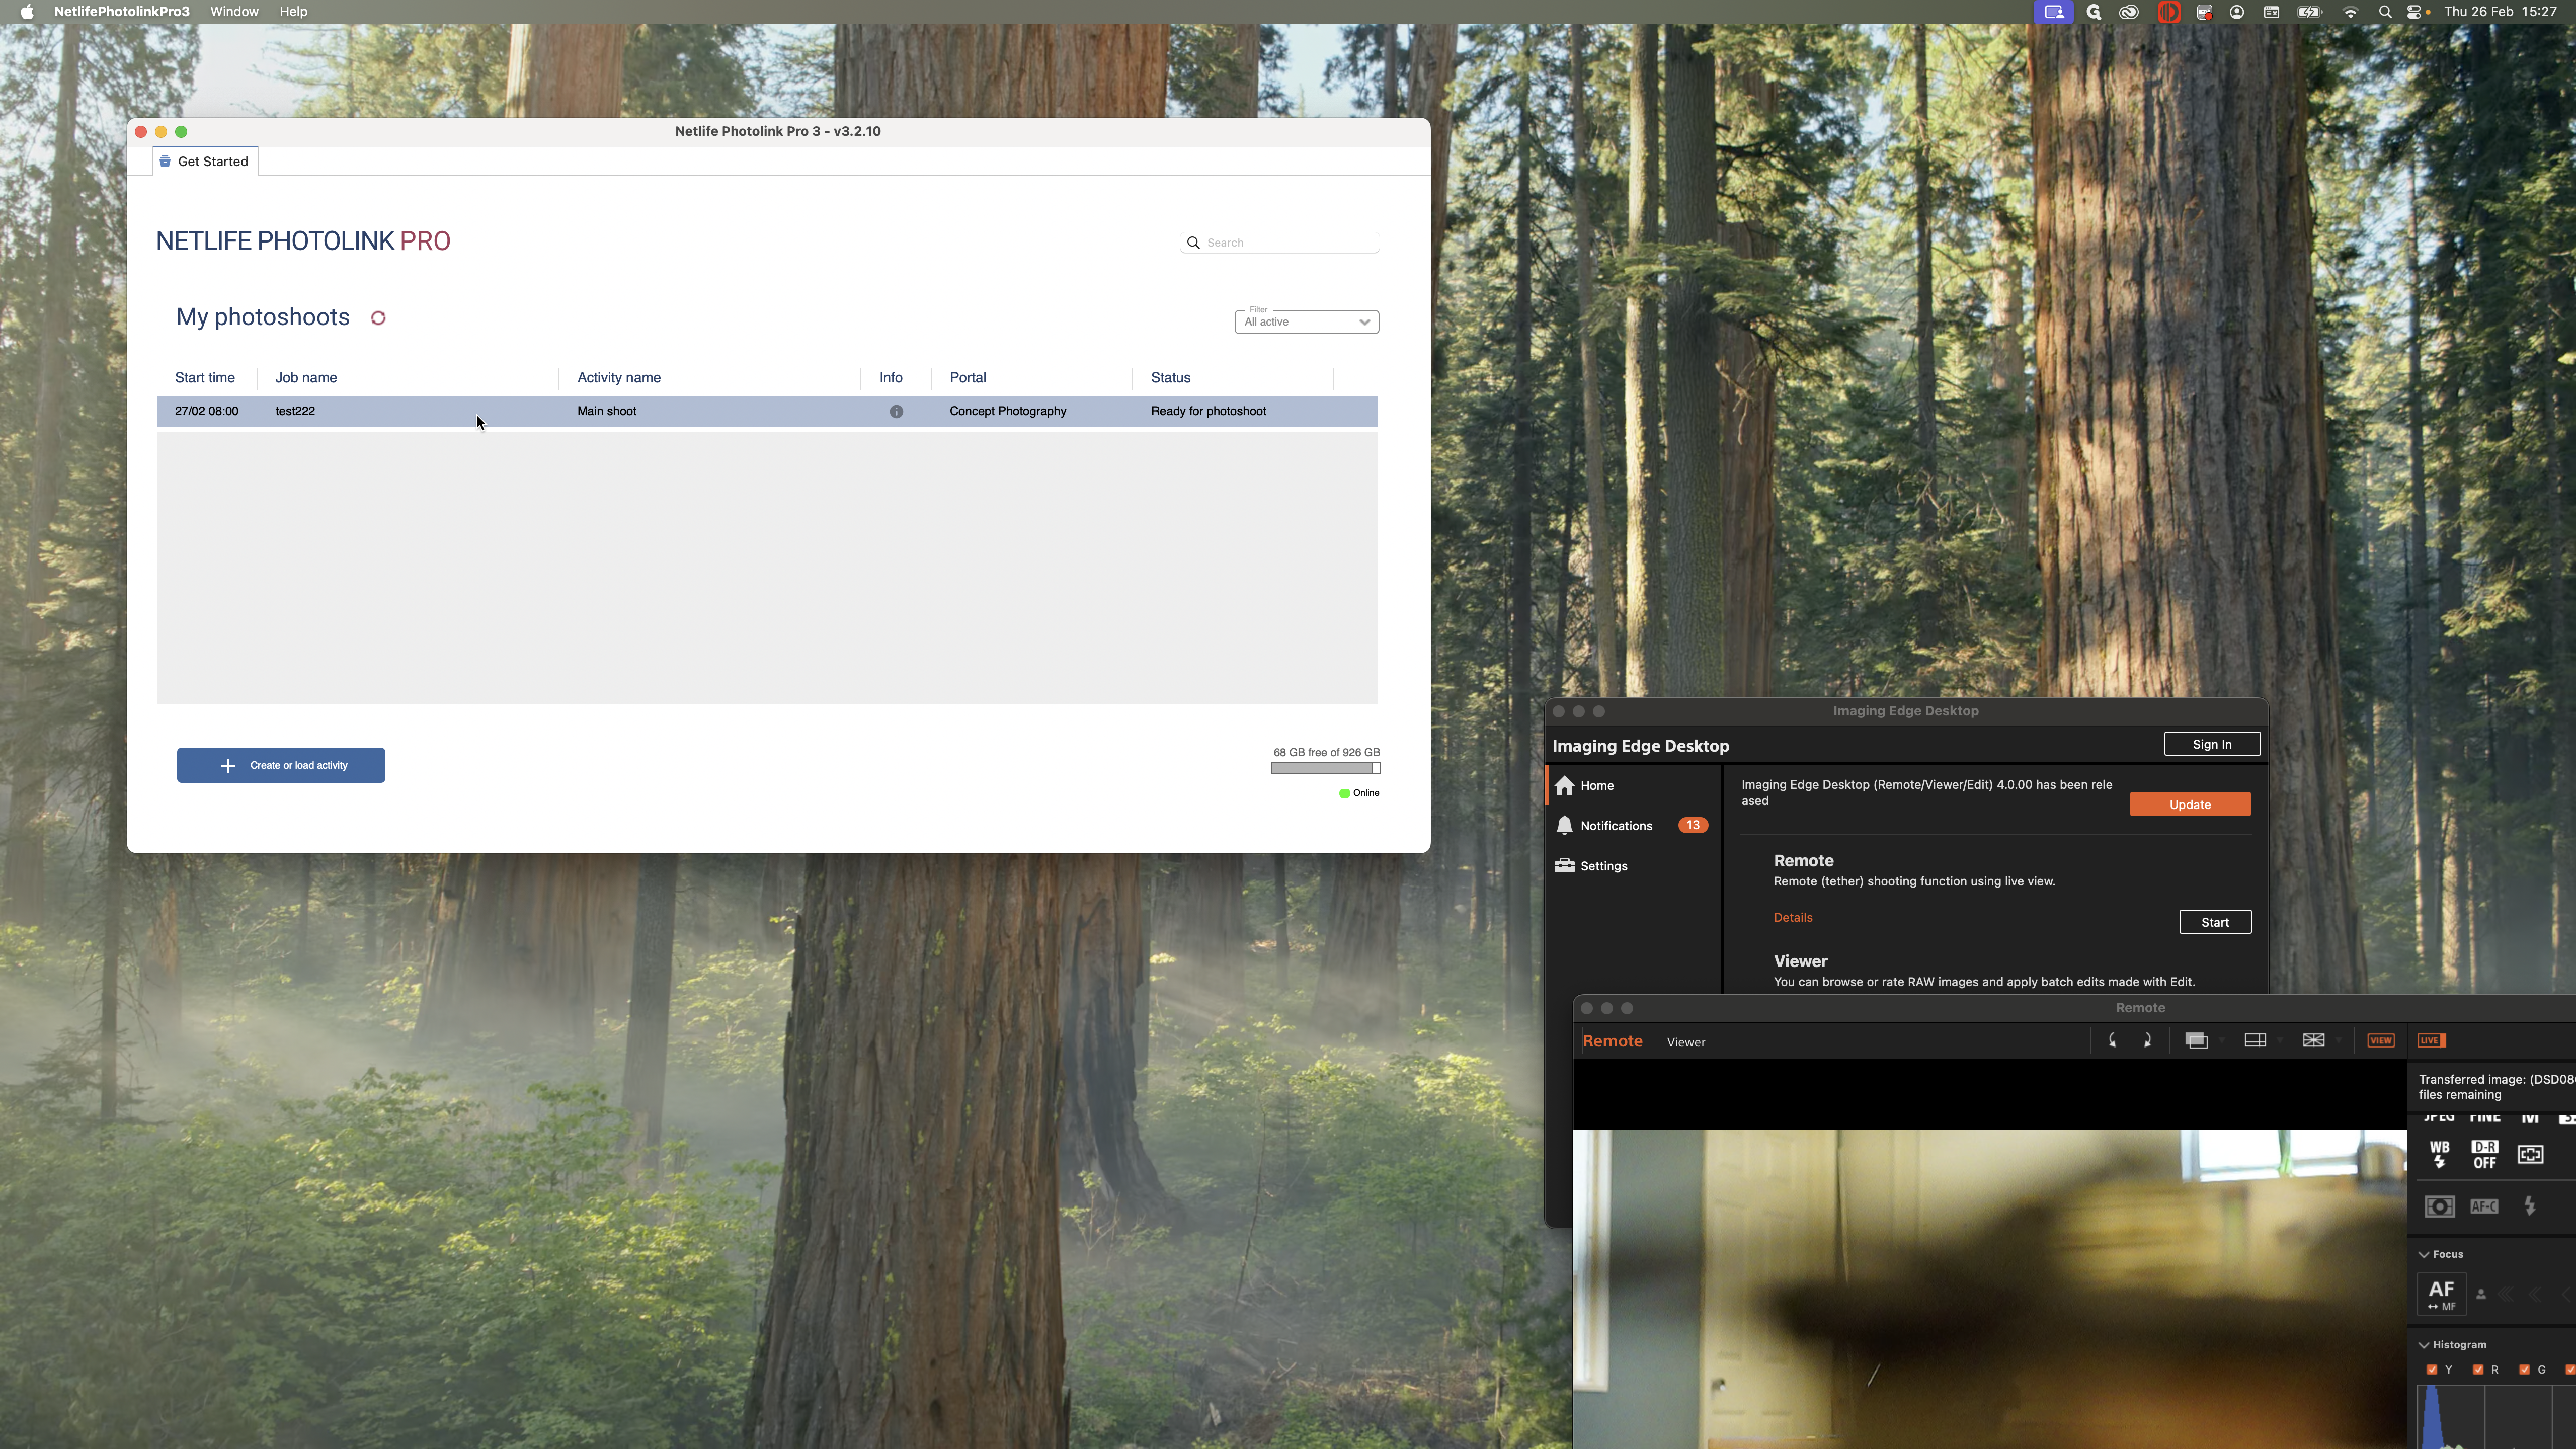The height and width of the screenshot is (1449, 2576).
Task: Uncheck the R histogram checkbox
Action: pos(2478,1369)
